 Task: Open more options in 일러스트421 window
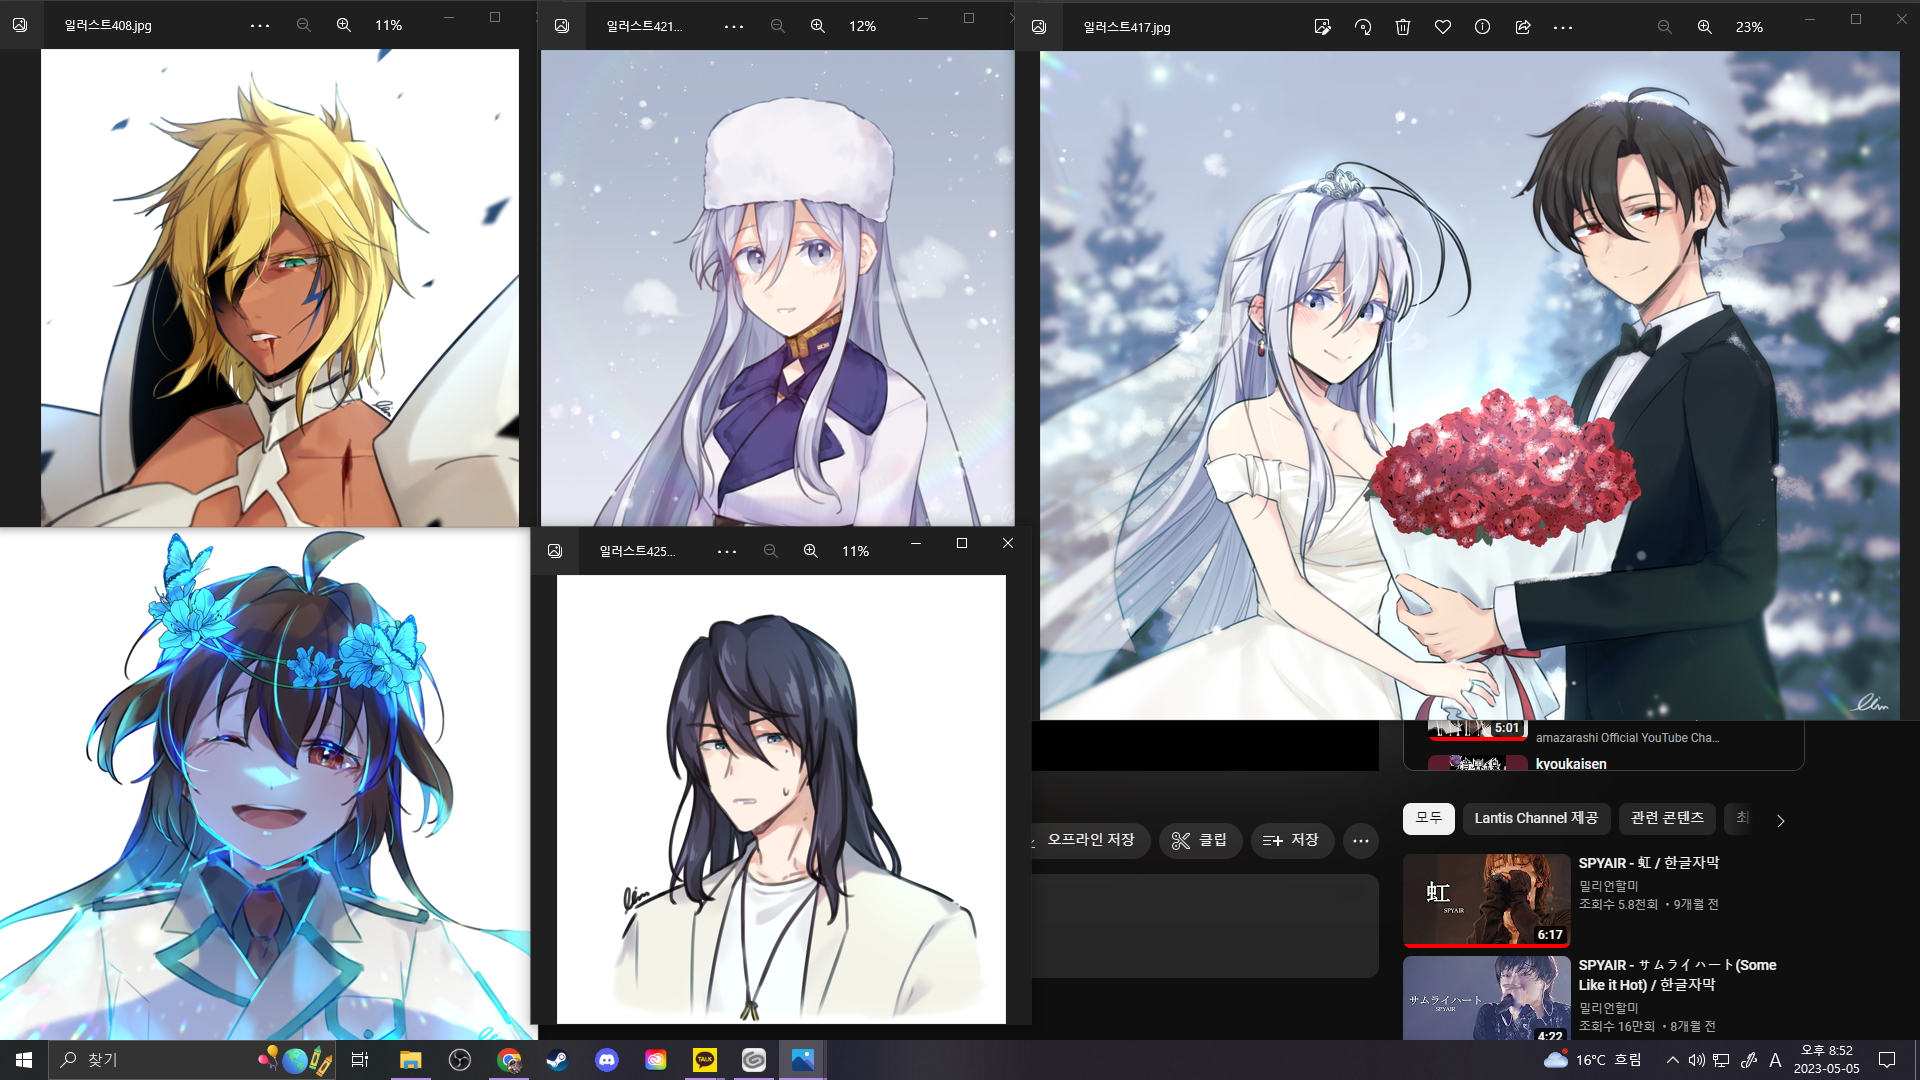734,26
